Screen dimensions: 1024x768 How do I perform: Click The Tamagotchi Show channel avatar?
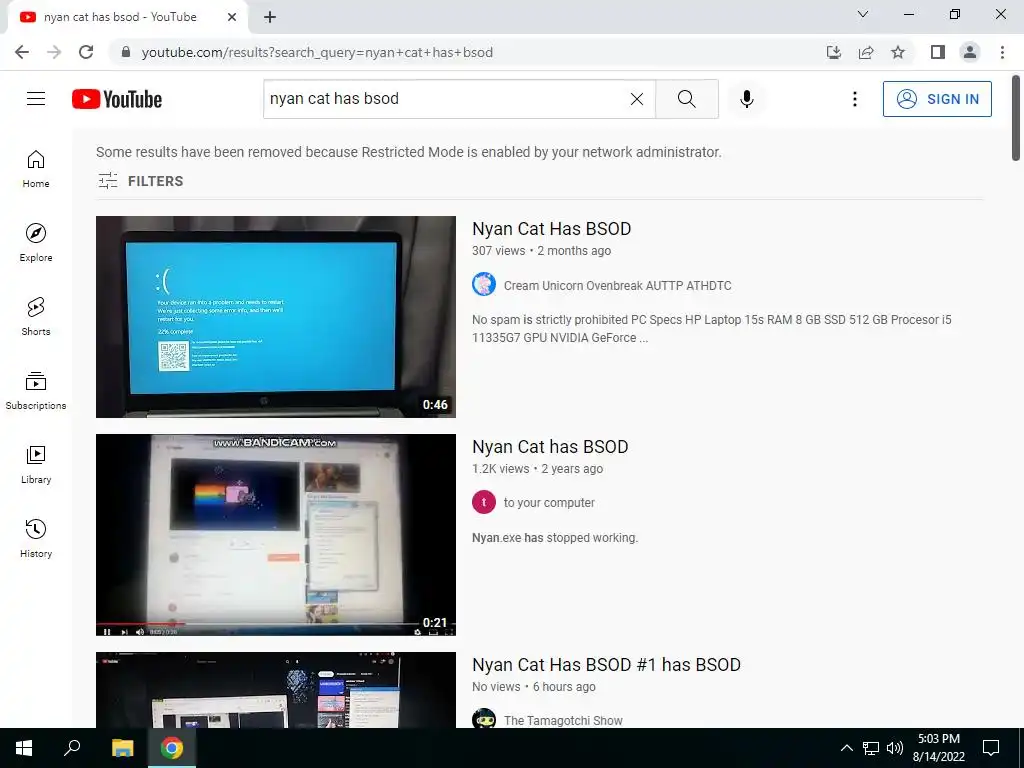tap(484, 718)
